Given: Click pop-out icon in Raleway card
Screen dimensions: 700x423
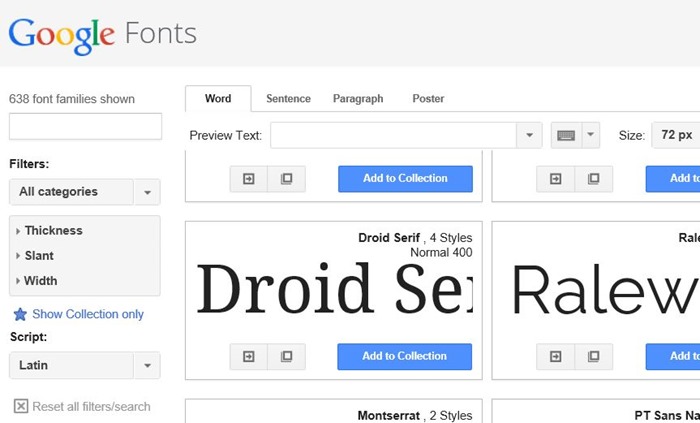Looking at the screenshot, I should click(593, 357).
